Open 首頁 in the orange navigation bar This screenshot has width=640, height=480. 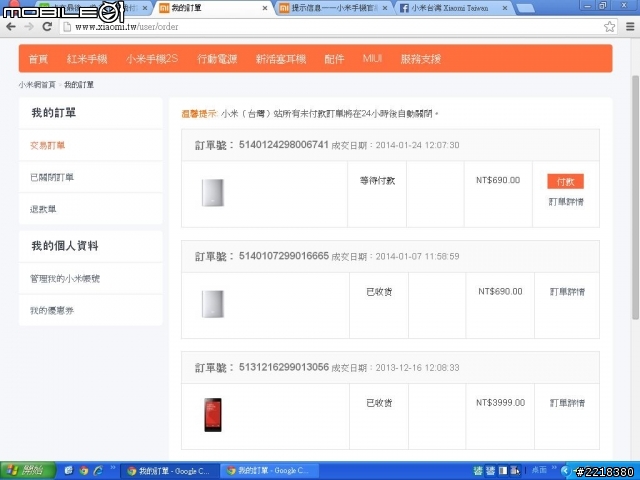(x=38, y=59)
